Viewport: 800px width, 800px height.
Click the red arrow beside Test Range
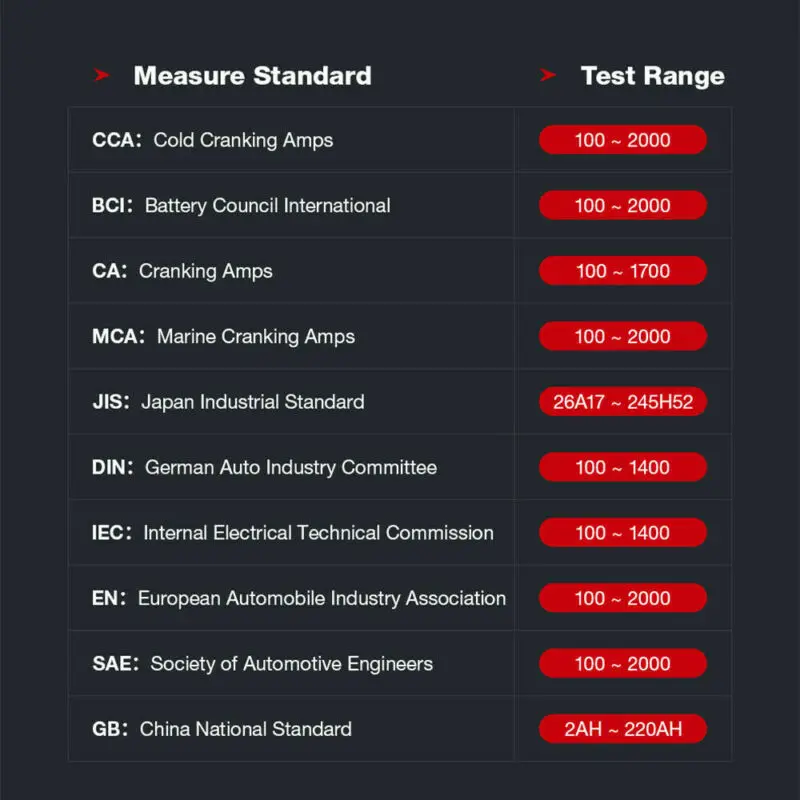pos(547,76)
